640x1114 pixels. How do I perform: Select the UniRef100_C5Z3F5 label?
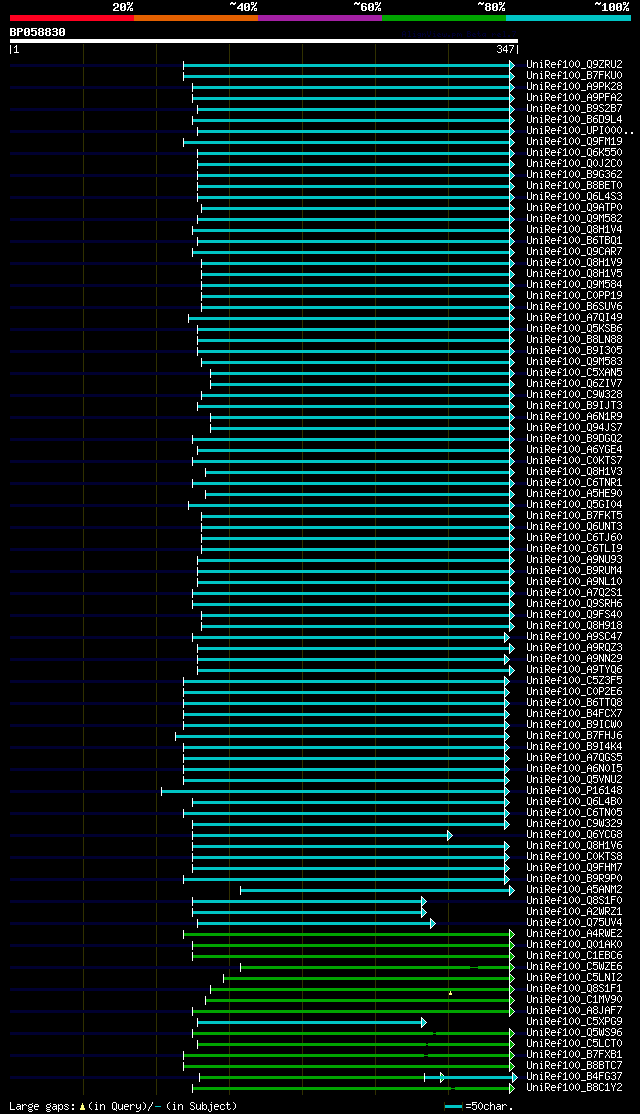pyautogui.click(x=574, y=681)
